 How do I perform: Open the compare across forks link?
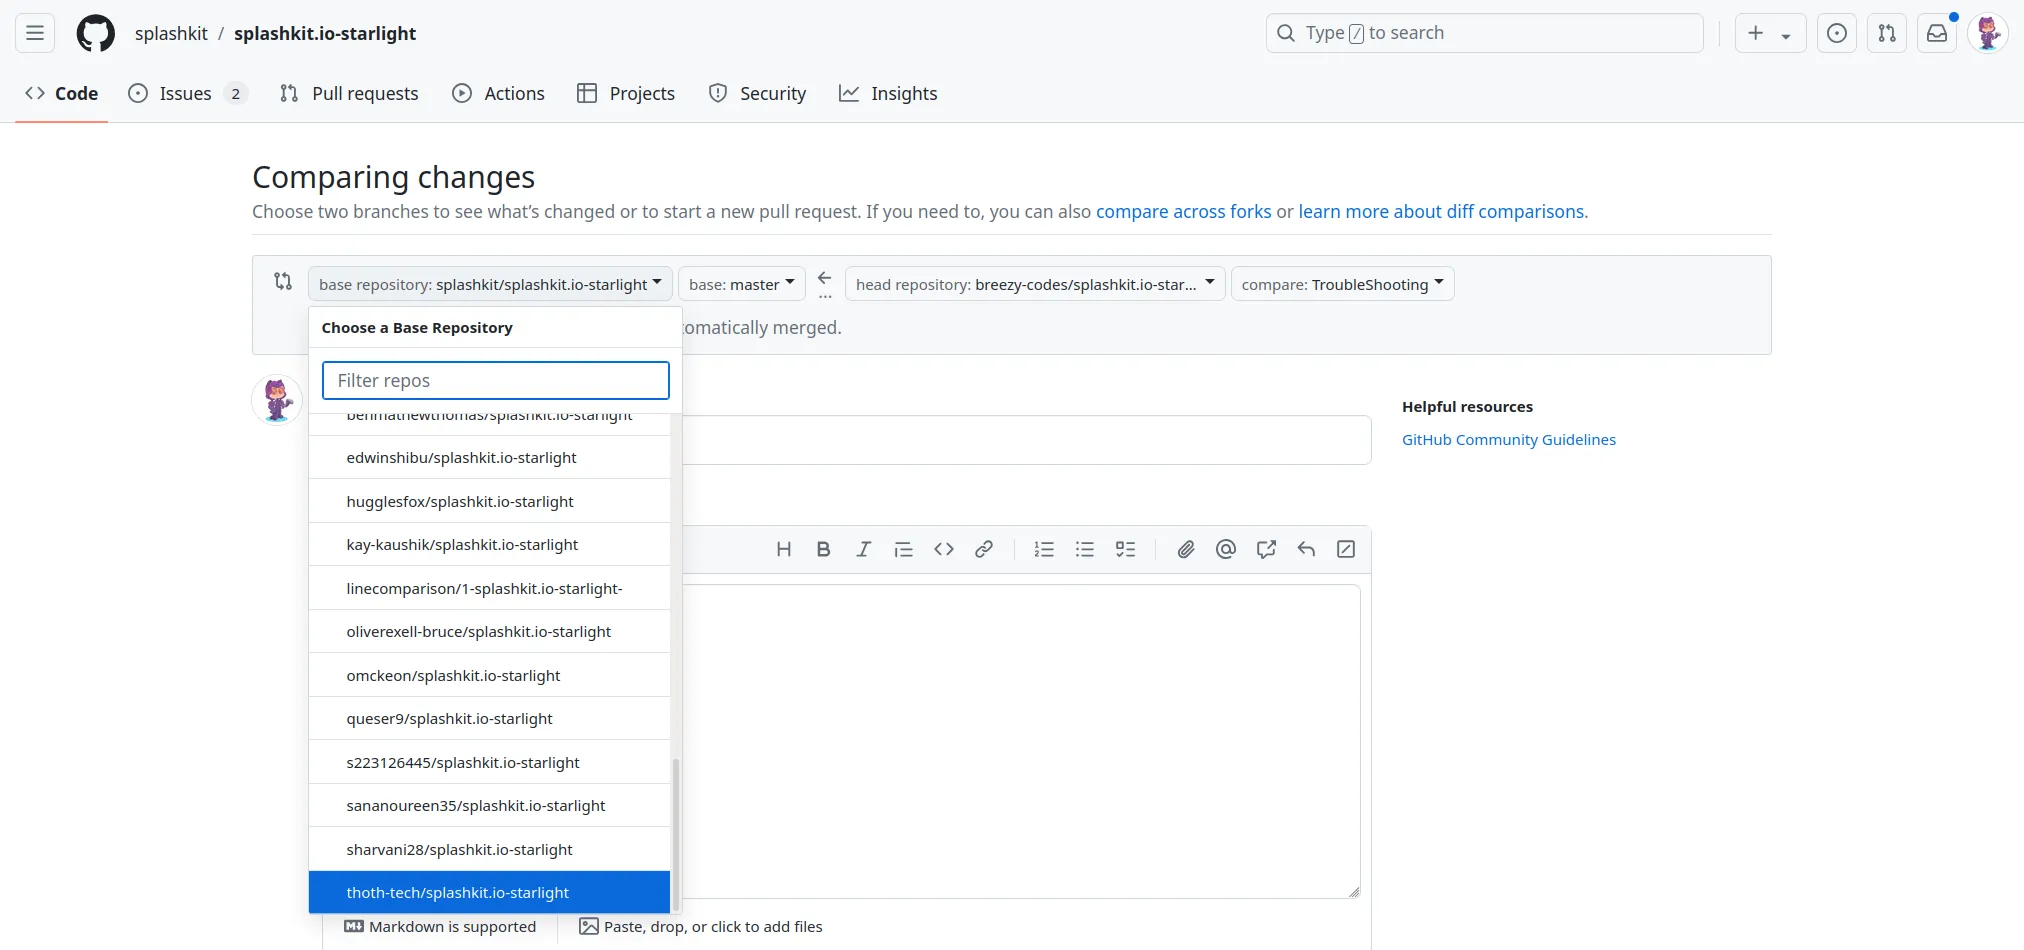coord(1182,211)
